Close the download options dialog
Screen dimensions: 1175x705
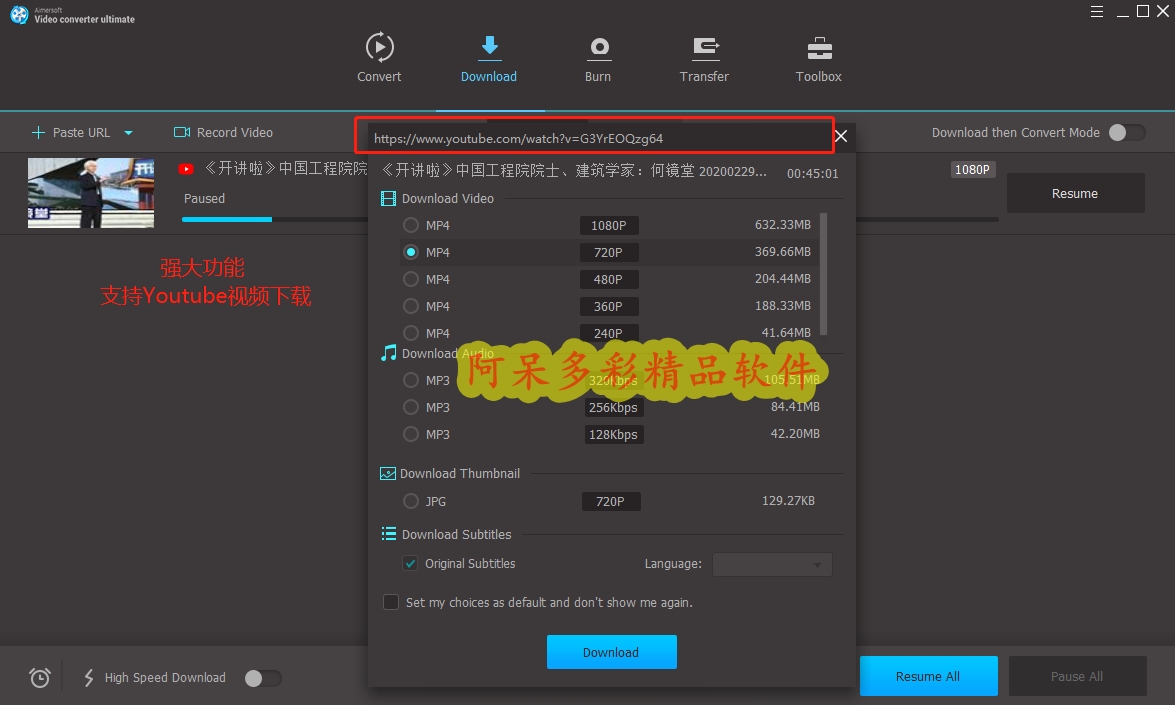click(841, 136)
